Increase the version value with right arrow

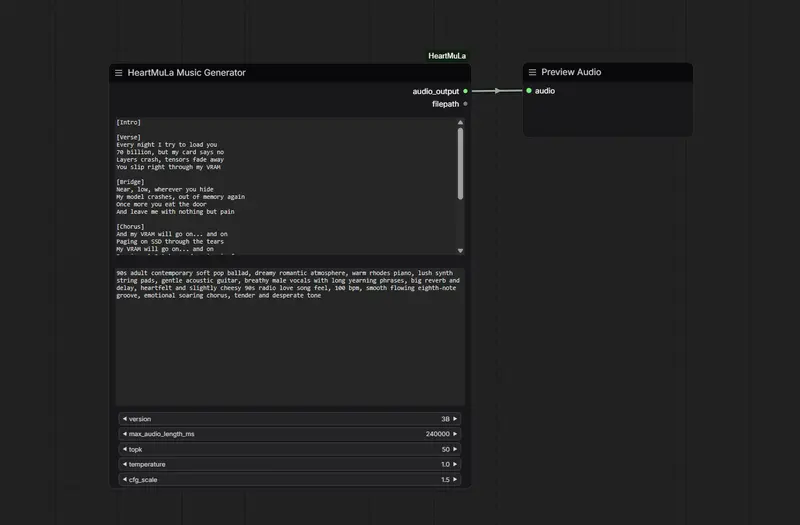coord(455,419)
